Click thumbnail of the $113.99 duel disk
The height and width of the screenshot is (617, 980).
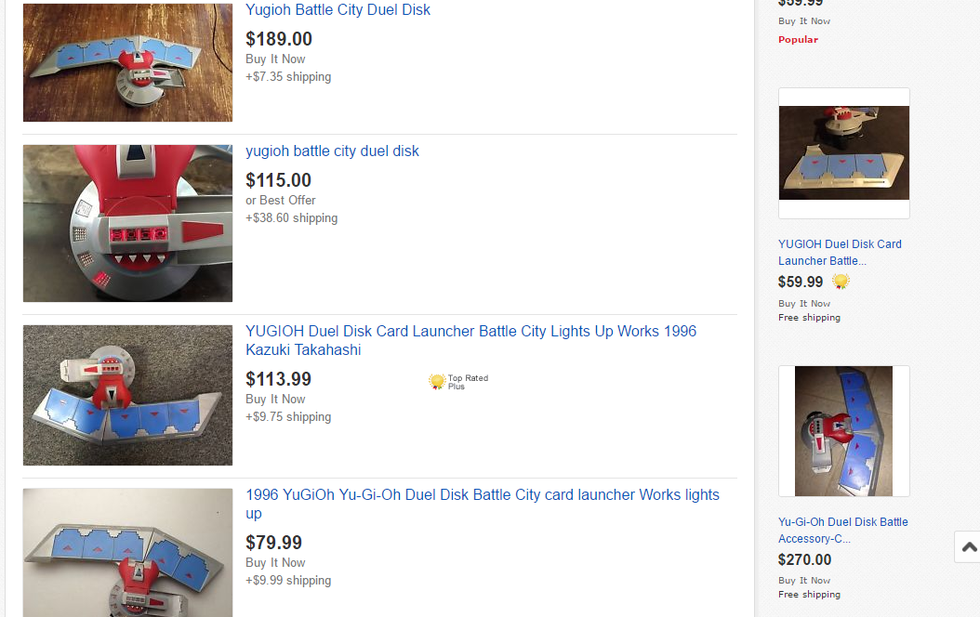(x=128, y=395)
